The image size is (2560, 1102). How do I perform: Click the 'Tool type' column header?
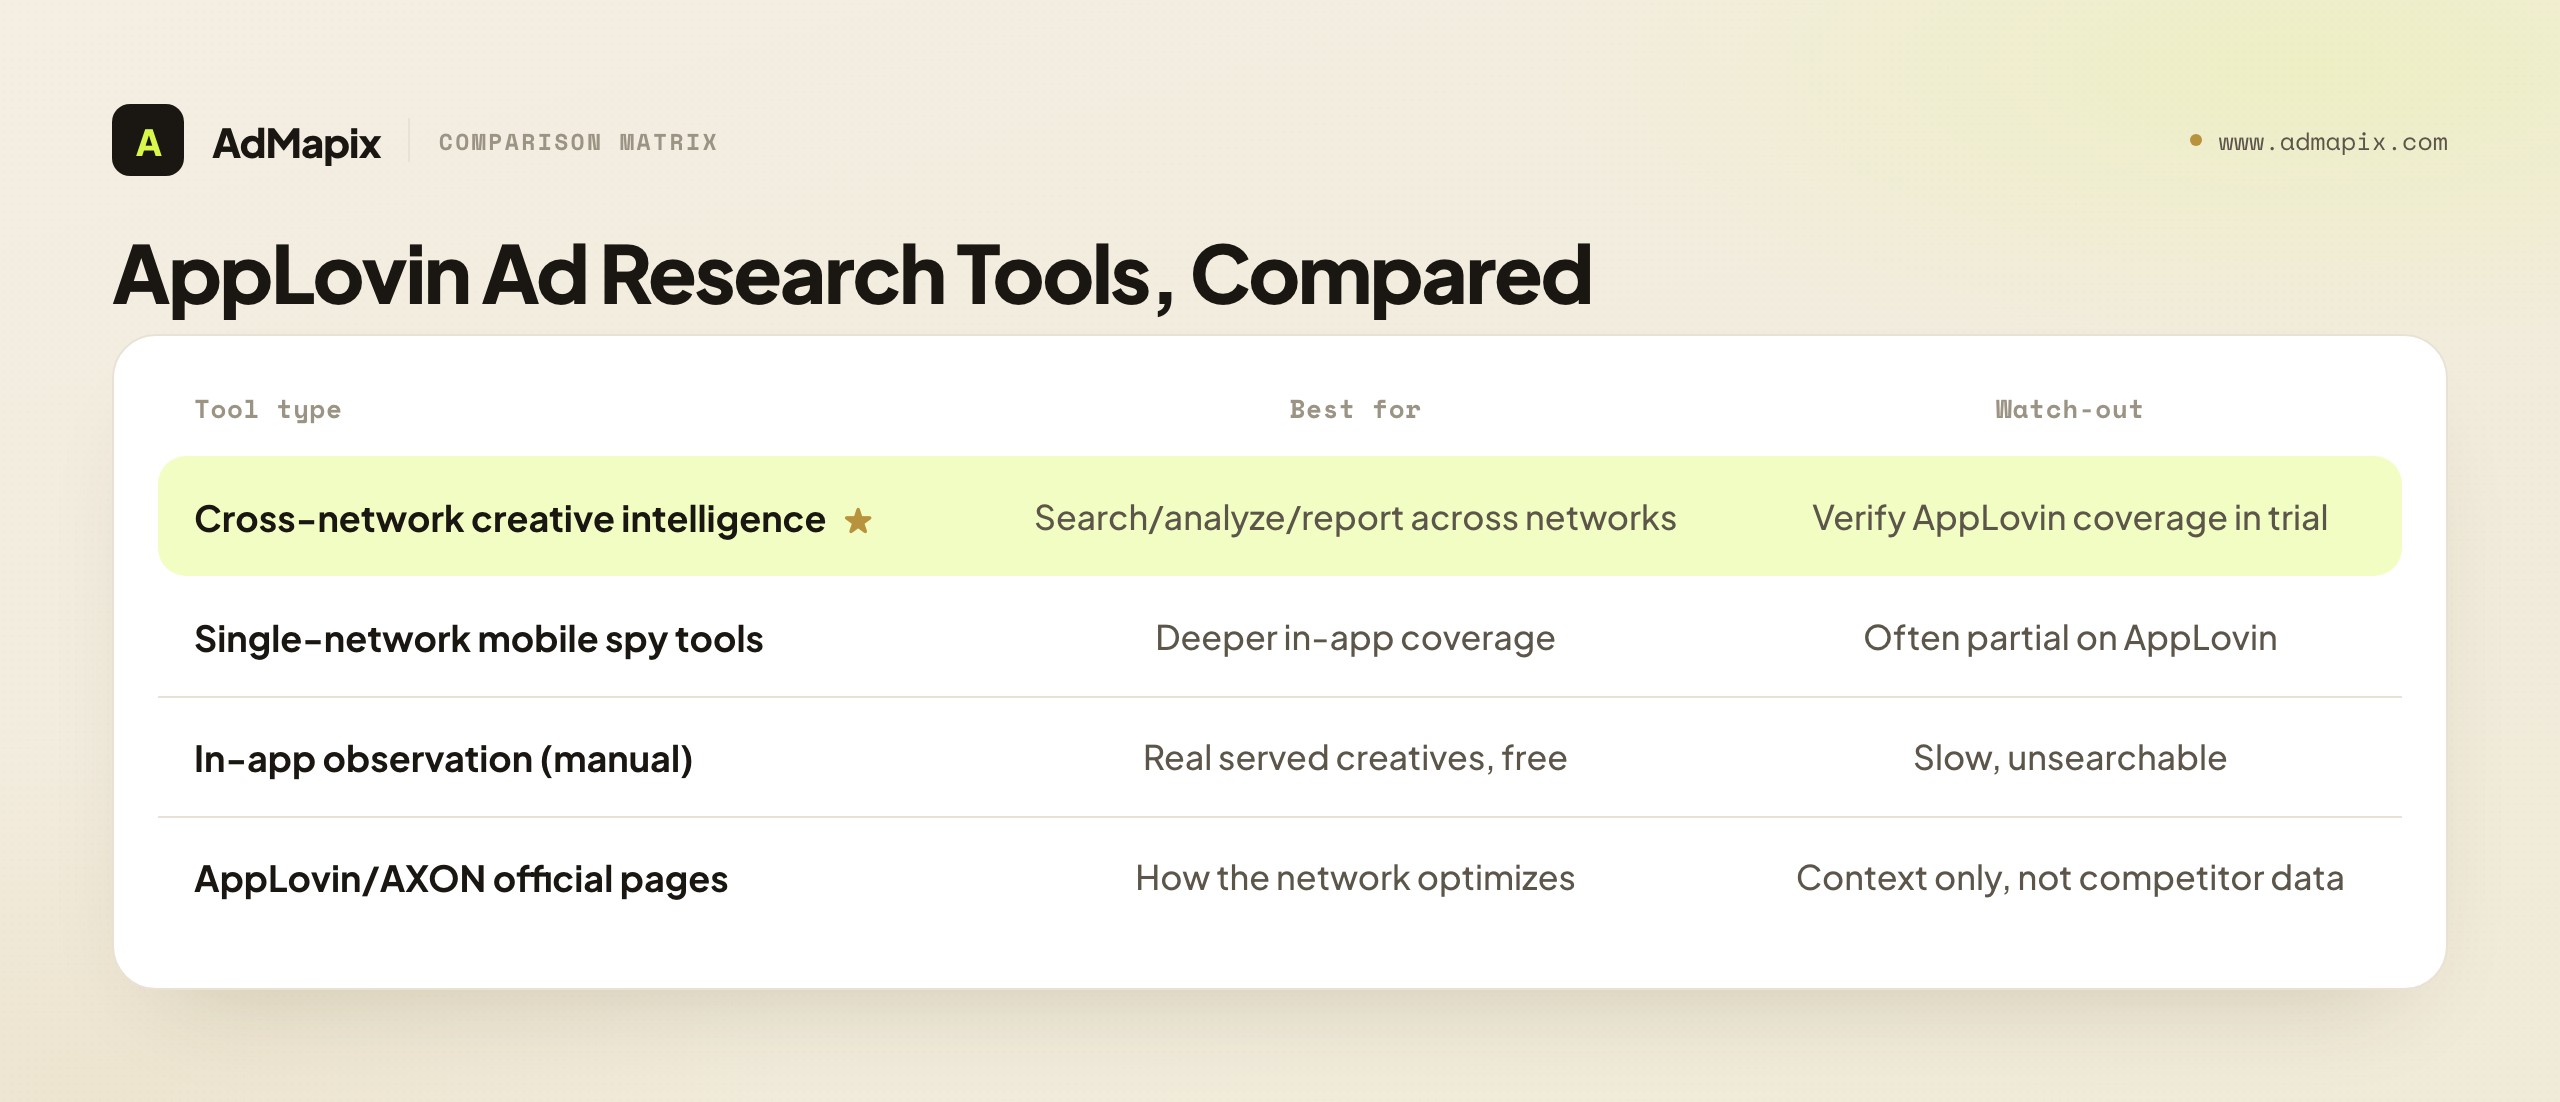[x=268, y=410]
